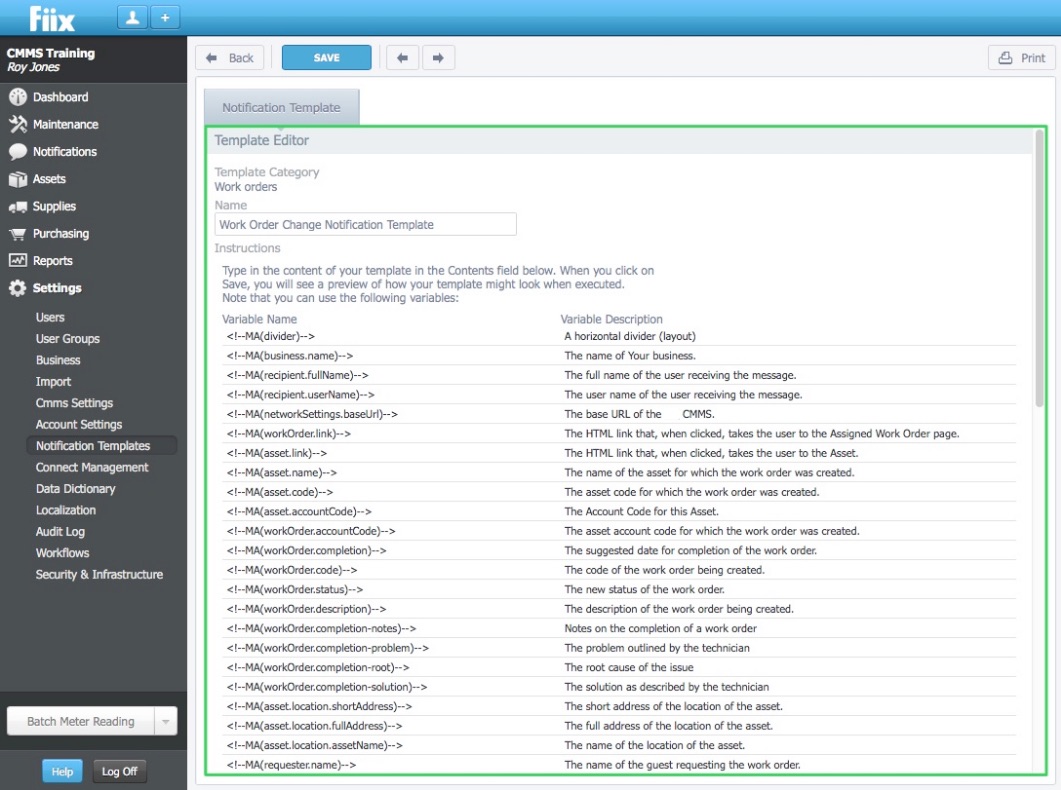This screenshot has width=1061, height=790.
Task: Click the <!--MA(workOrder.accountCode)--> variable
Action: point(311,531)
